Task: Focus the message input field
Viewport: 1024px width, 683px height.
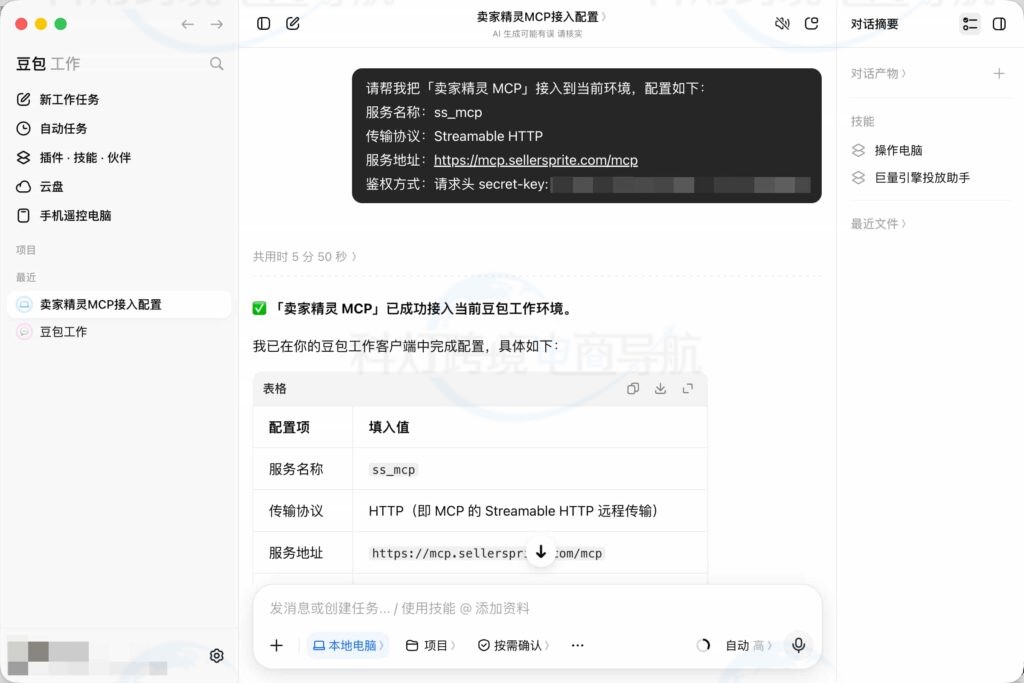Action: [x=537, y=609]
